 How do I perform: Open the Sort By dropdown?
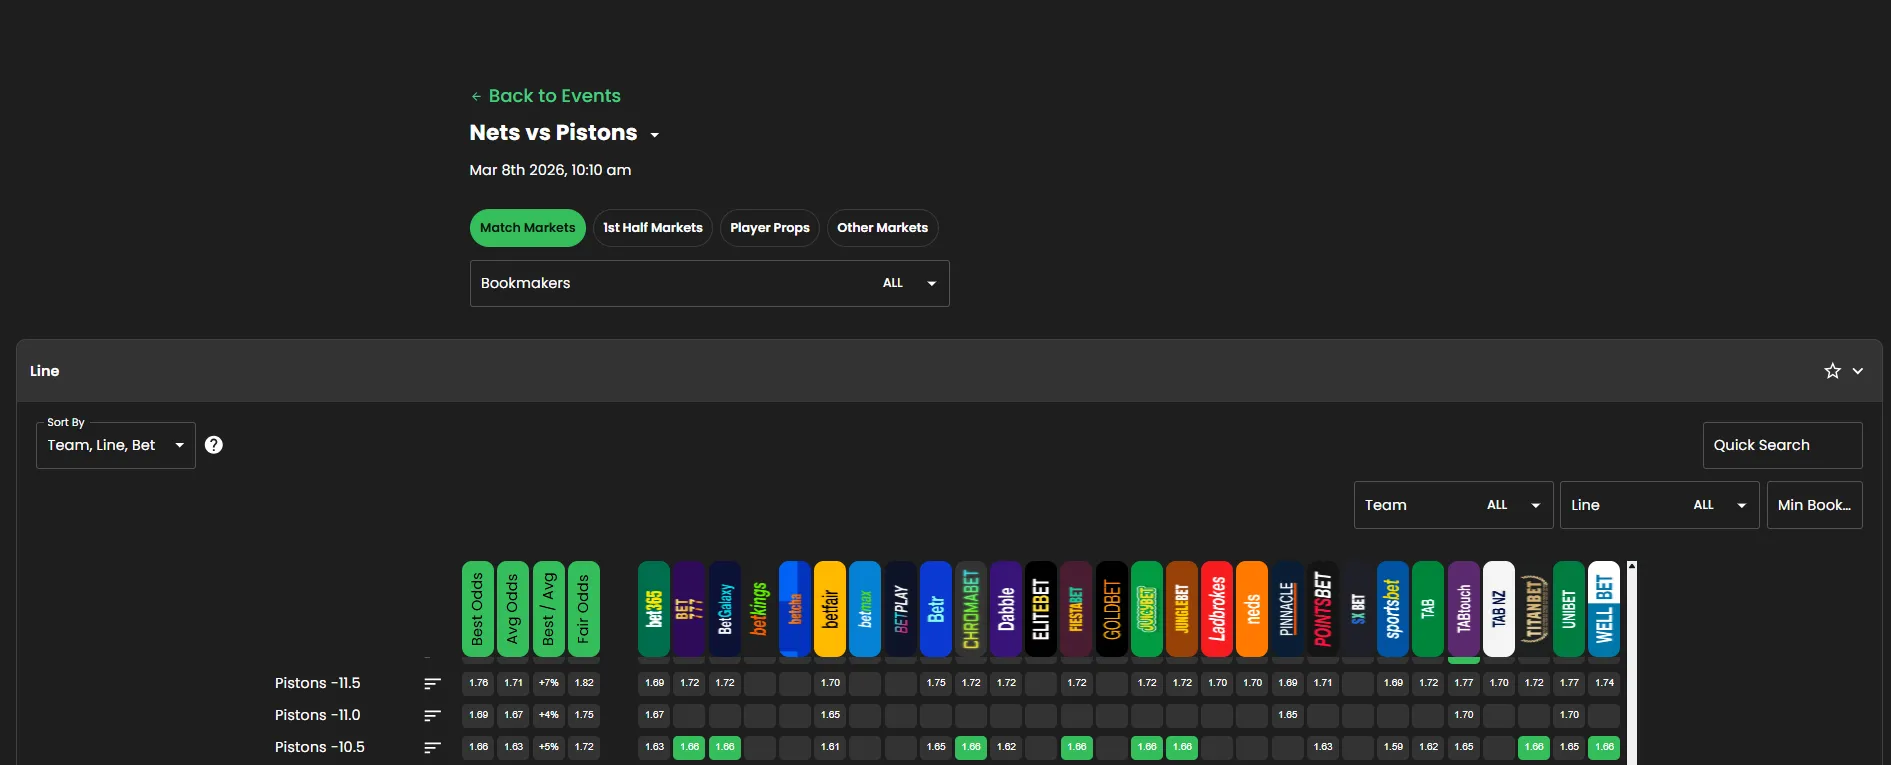point(116,445)
